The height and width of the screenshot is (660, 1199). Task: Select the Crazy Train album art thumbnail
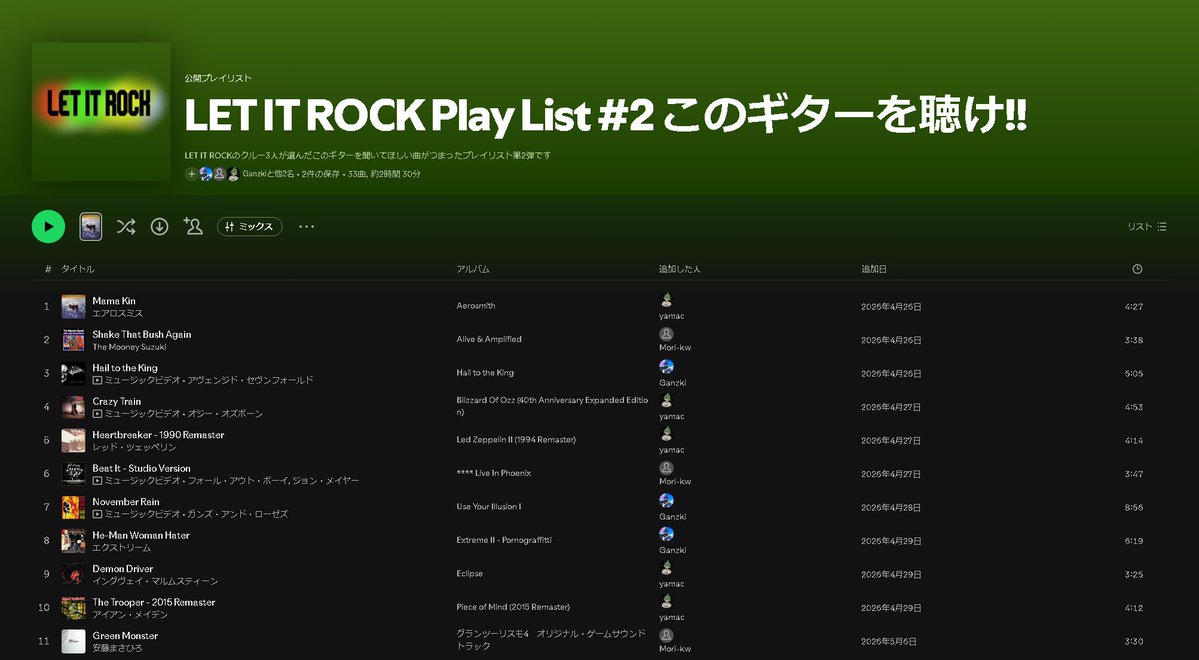tap(73, 407)
